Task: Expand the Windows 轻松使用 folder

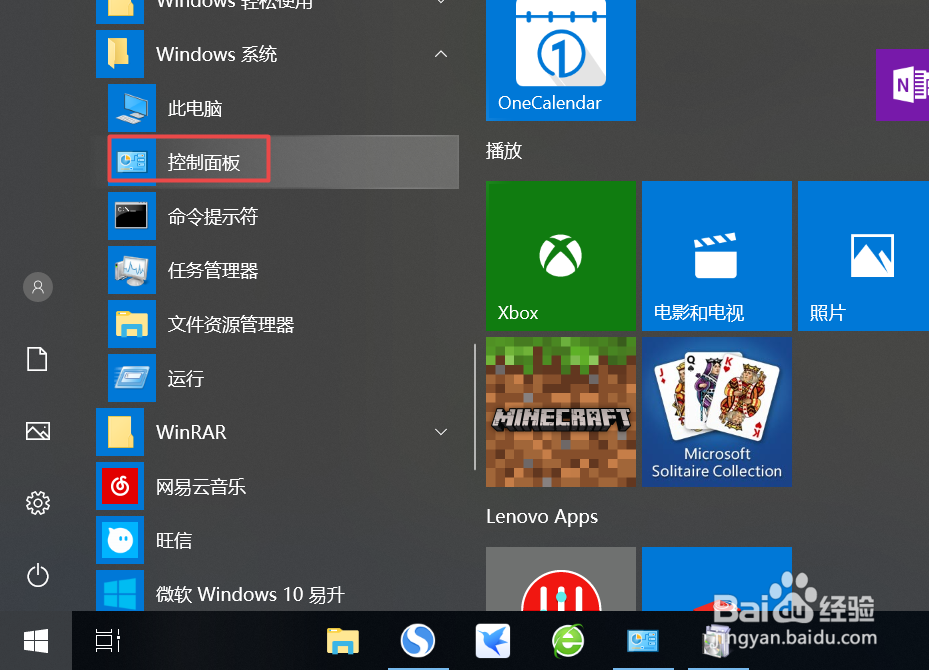Action: click(x=441, y=2)
